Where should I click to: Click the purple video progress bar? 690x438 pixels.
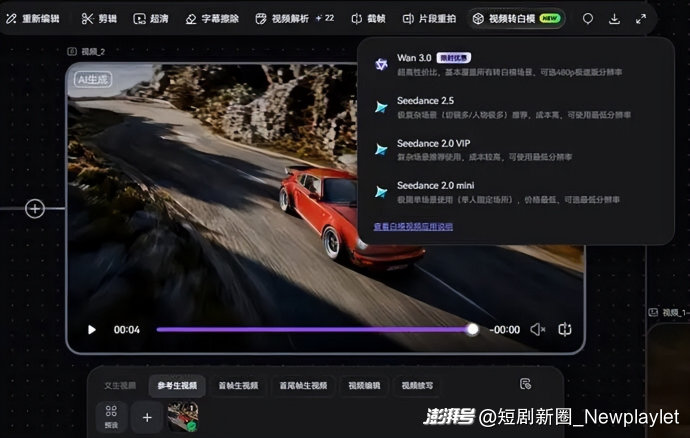[x=314, y=329]
